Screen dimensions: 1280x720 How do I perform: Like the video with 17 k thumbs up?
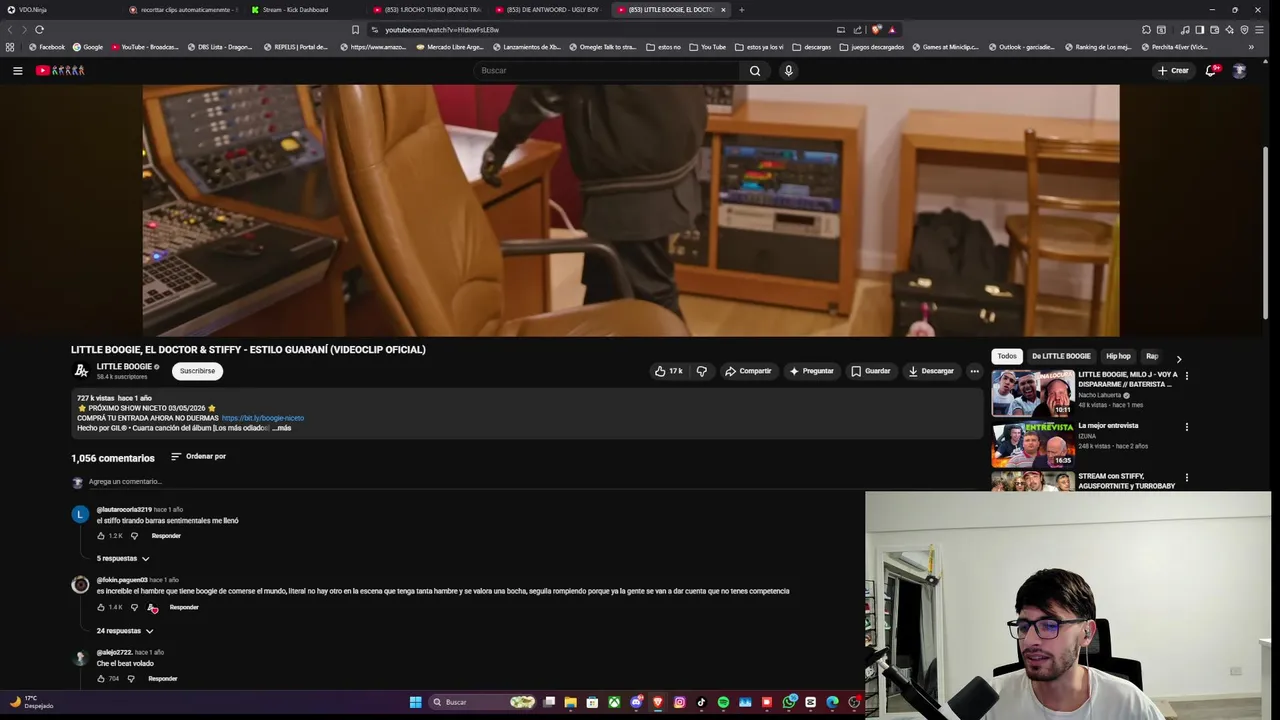coord(668,371)
